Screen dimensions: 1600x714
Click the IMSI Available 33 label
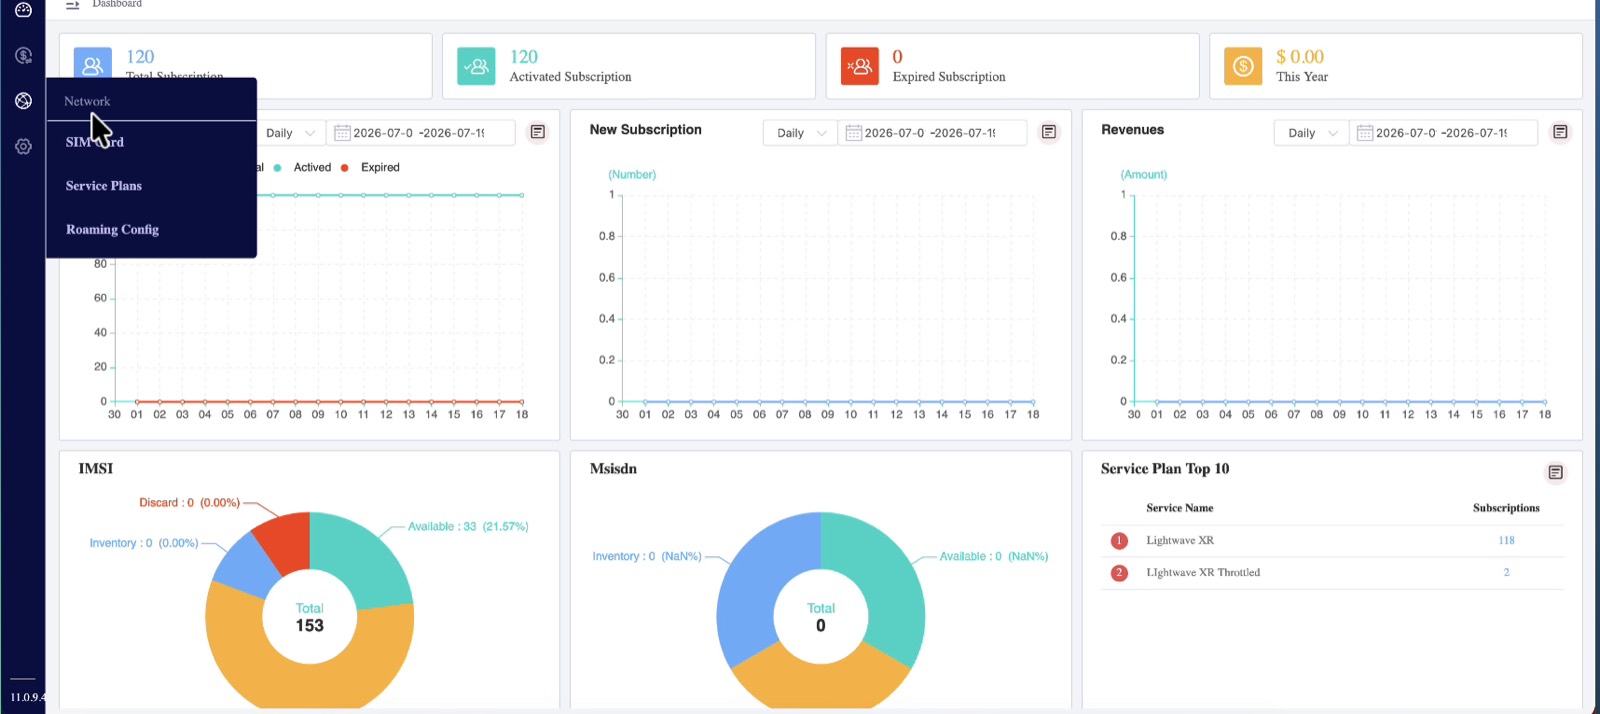[x=468, y=526]
